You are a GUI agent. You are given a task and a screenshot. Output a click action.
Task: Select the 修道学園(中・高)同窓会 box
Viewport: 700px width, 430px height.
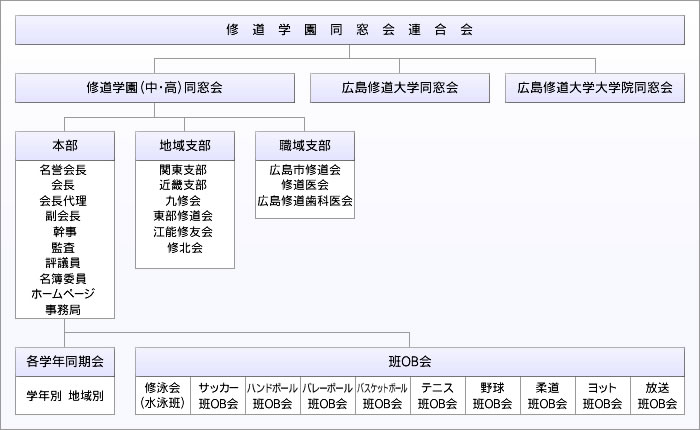tap(154, 88)
